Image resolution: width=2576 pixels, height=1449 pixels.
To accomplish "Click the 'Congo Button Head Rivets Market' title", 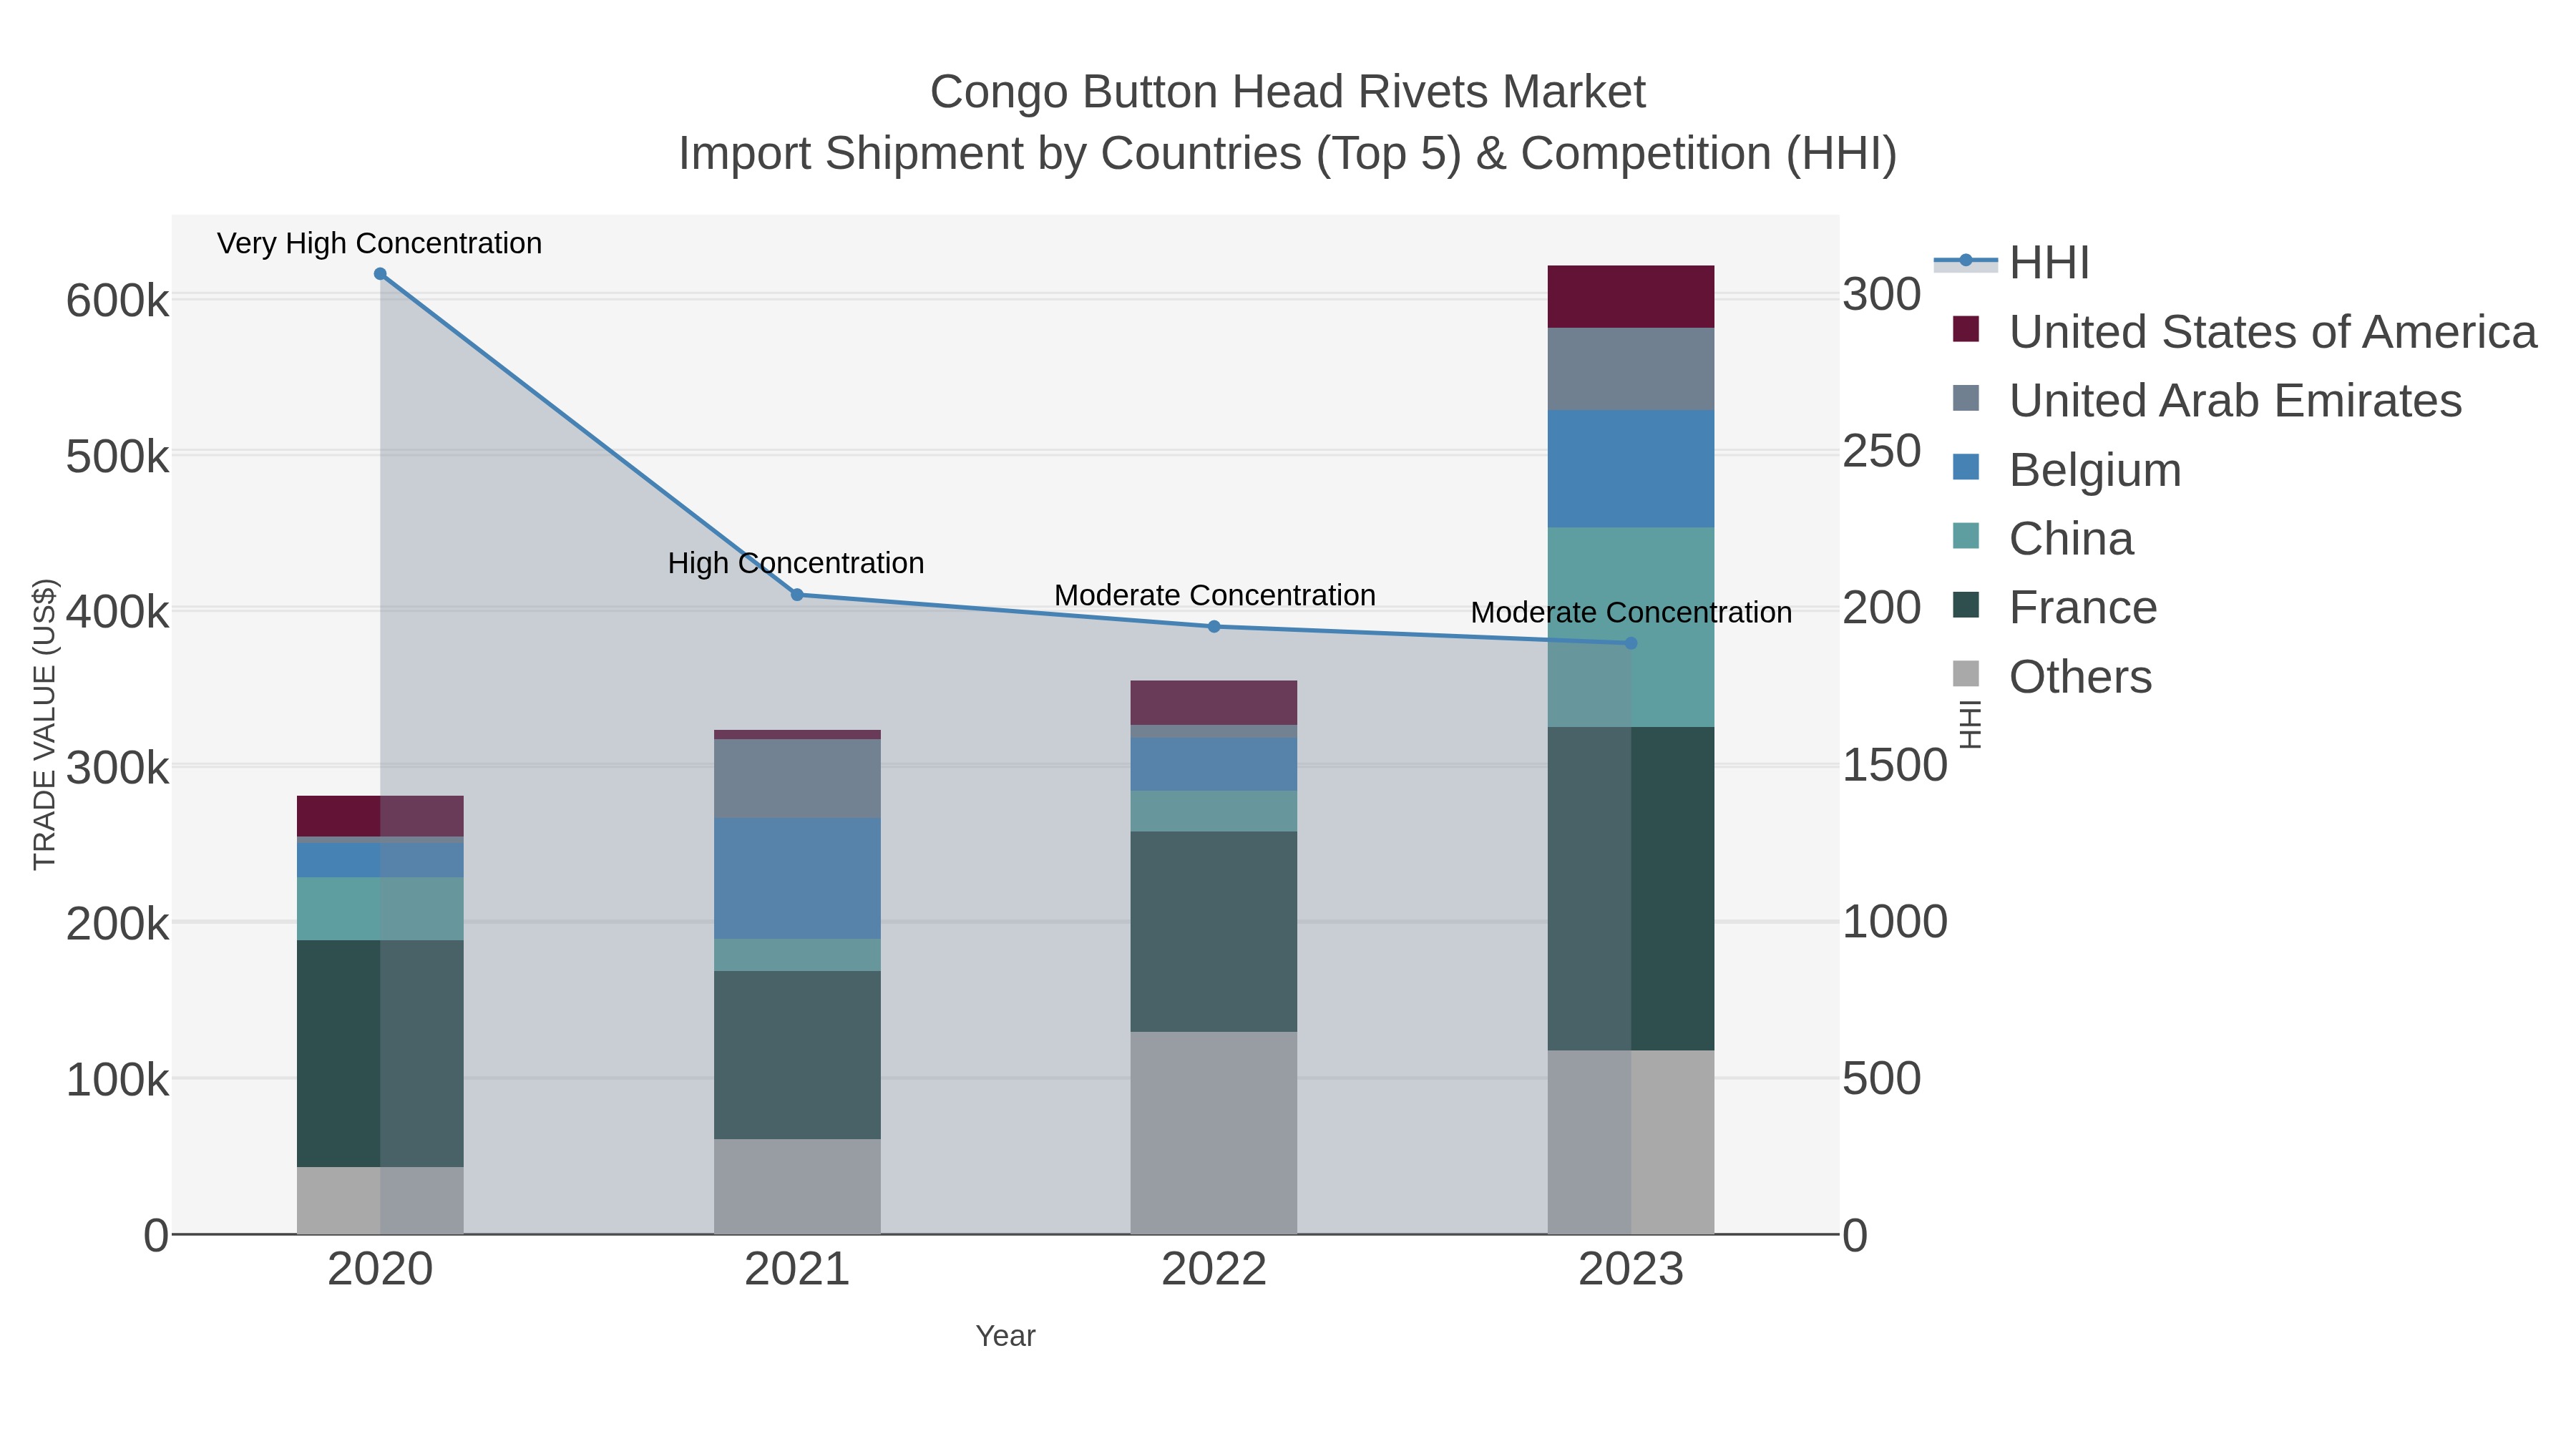I will tap(1288, 92).
